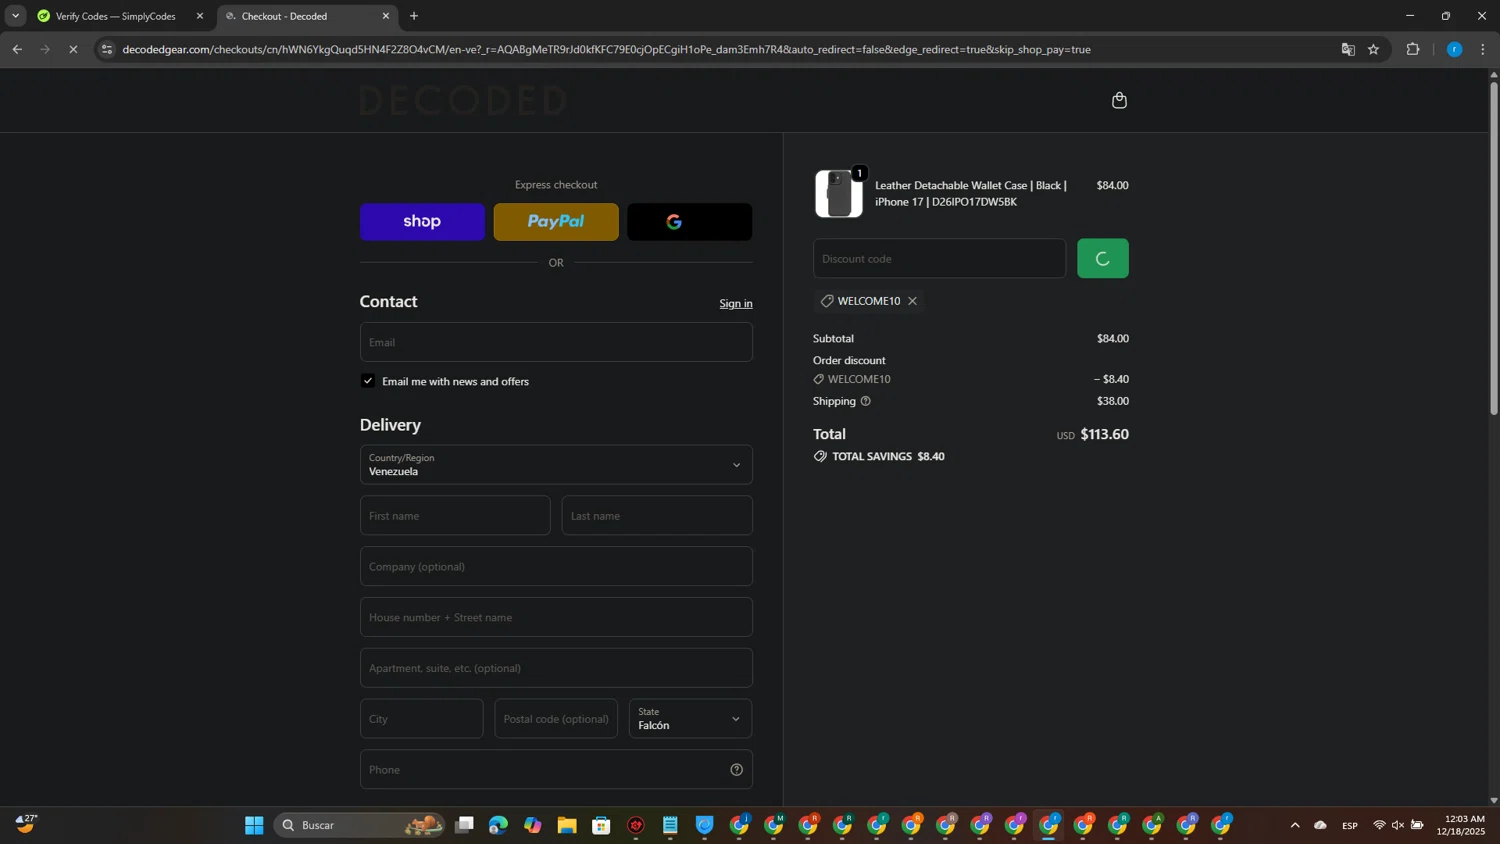Open a new browser tab
This screenshot has width=1500, height=844.
pos(414,16)
